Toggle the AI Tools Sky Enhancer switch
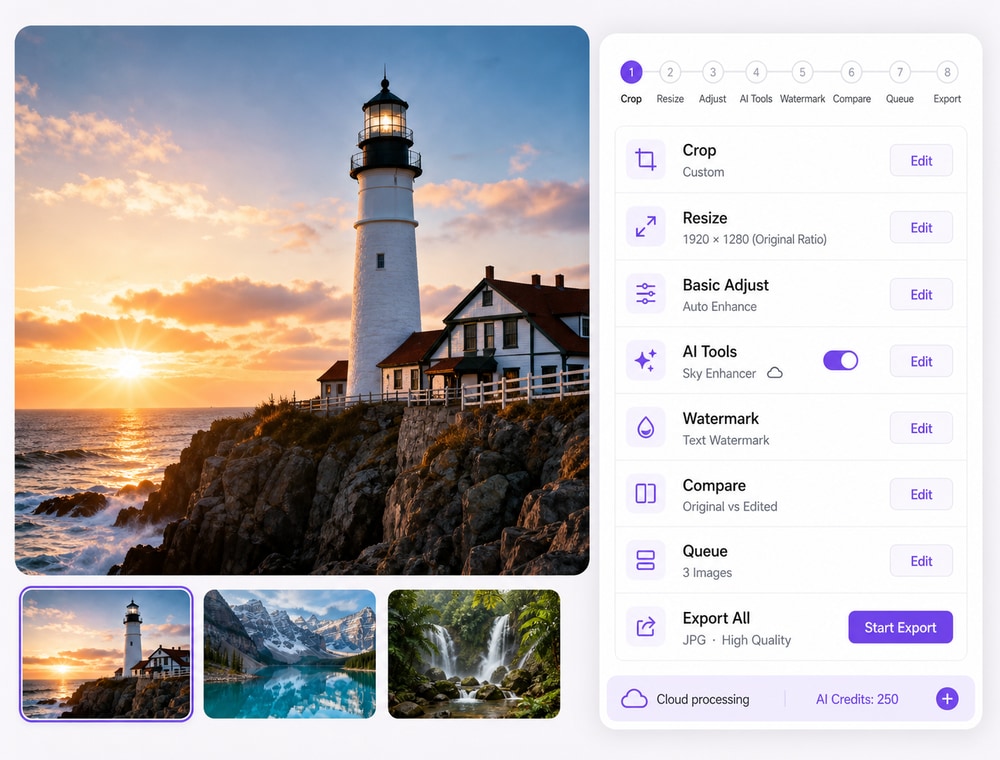 (x=841, y=361)
